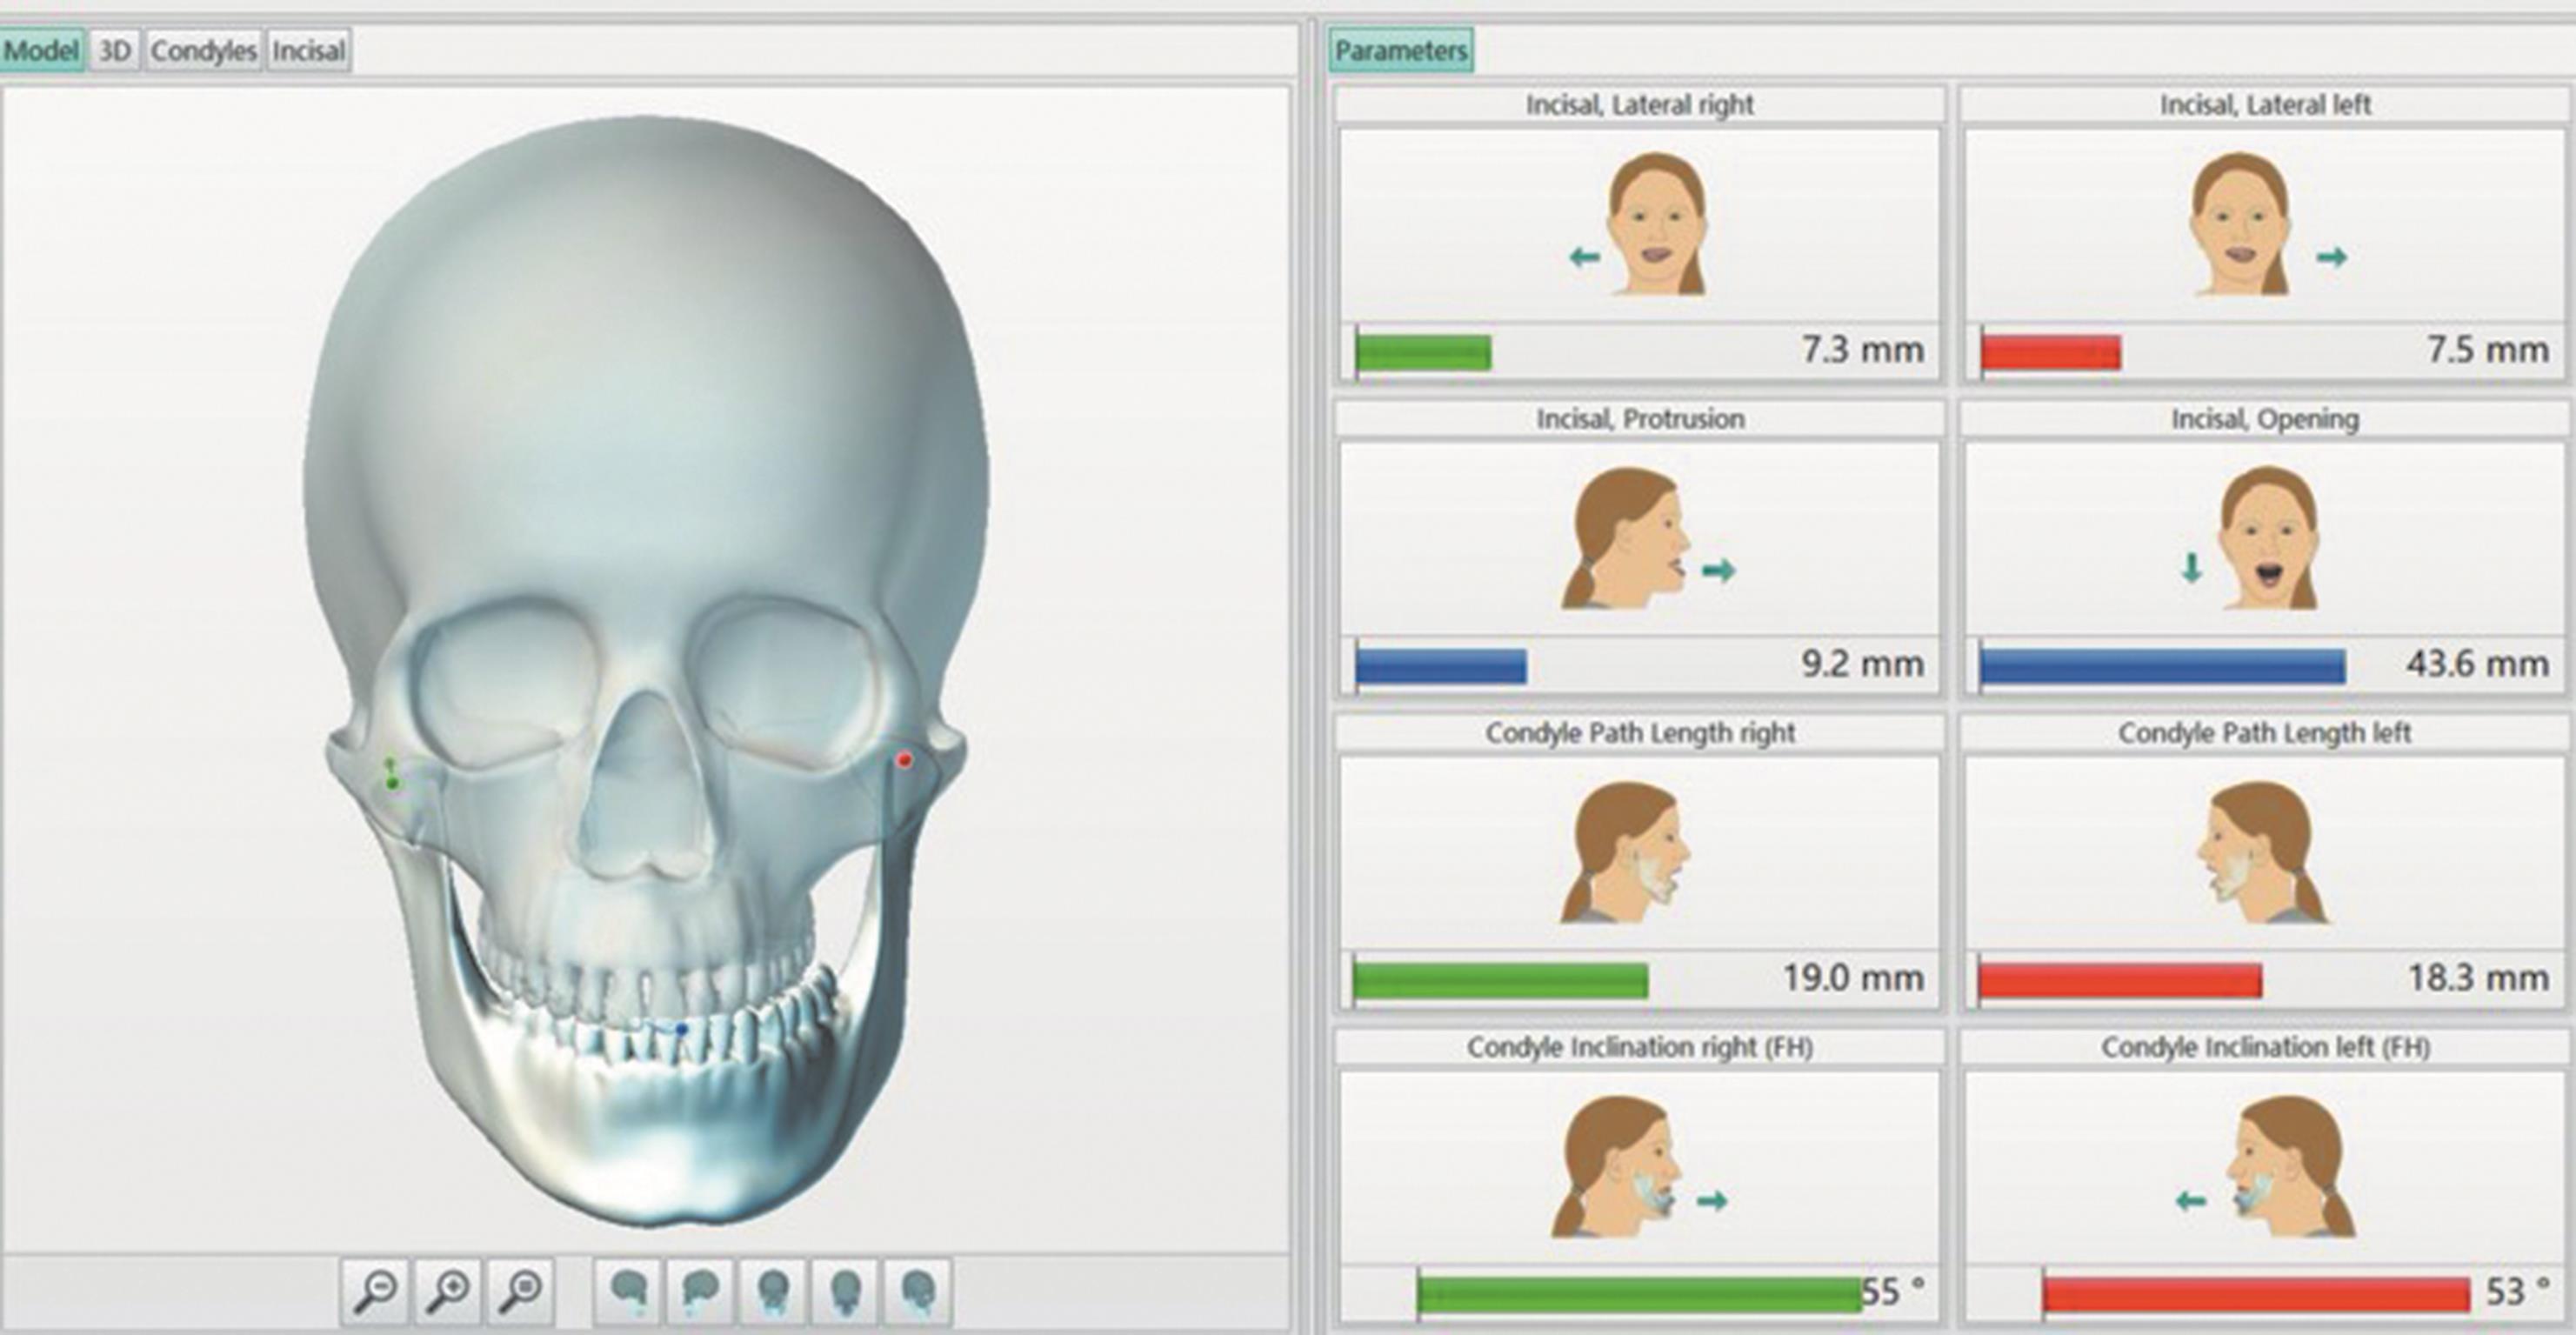Click the 7.5 mm value
This screenshot has width=2576, height=1335.
[2488, 350]
